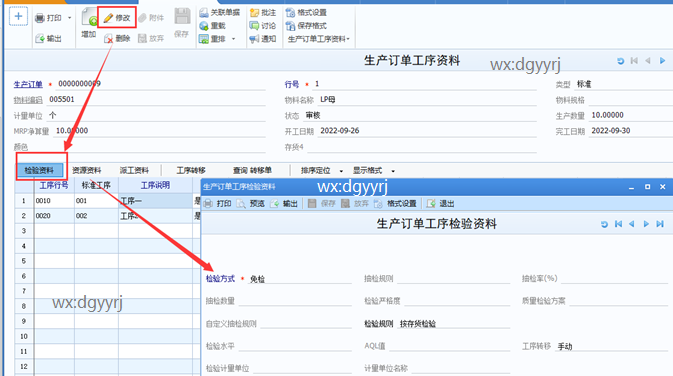The height and width of the screenshot is (376, 673).
Task: Click the 工序行号 column header
Action: click(54, 185)
